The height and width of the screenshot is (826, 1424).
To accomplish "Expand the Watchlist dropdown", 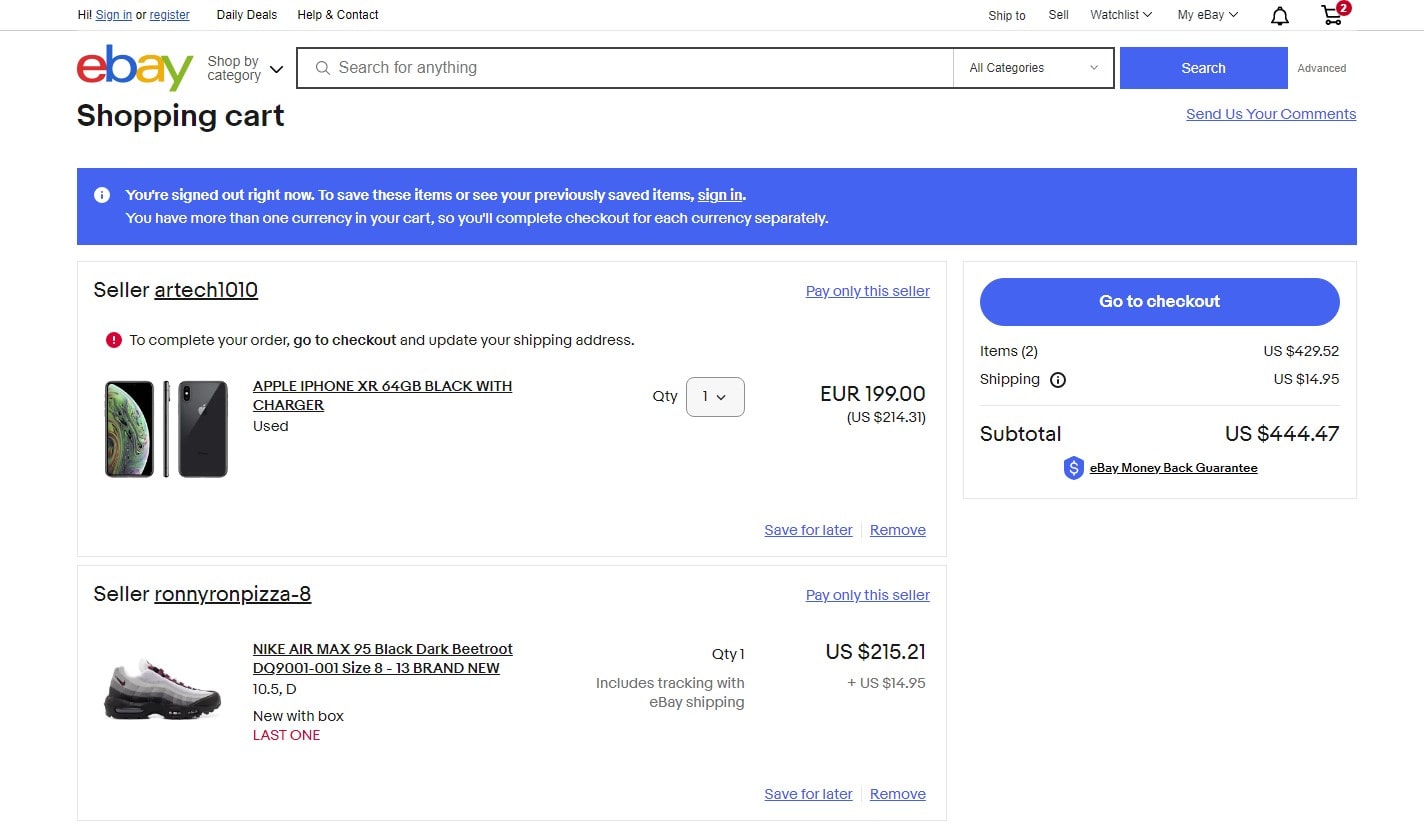I will click(x=1120, y=15).
